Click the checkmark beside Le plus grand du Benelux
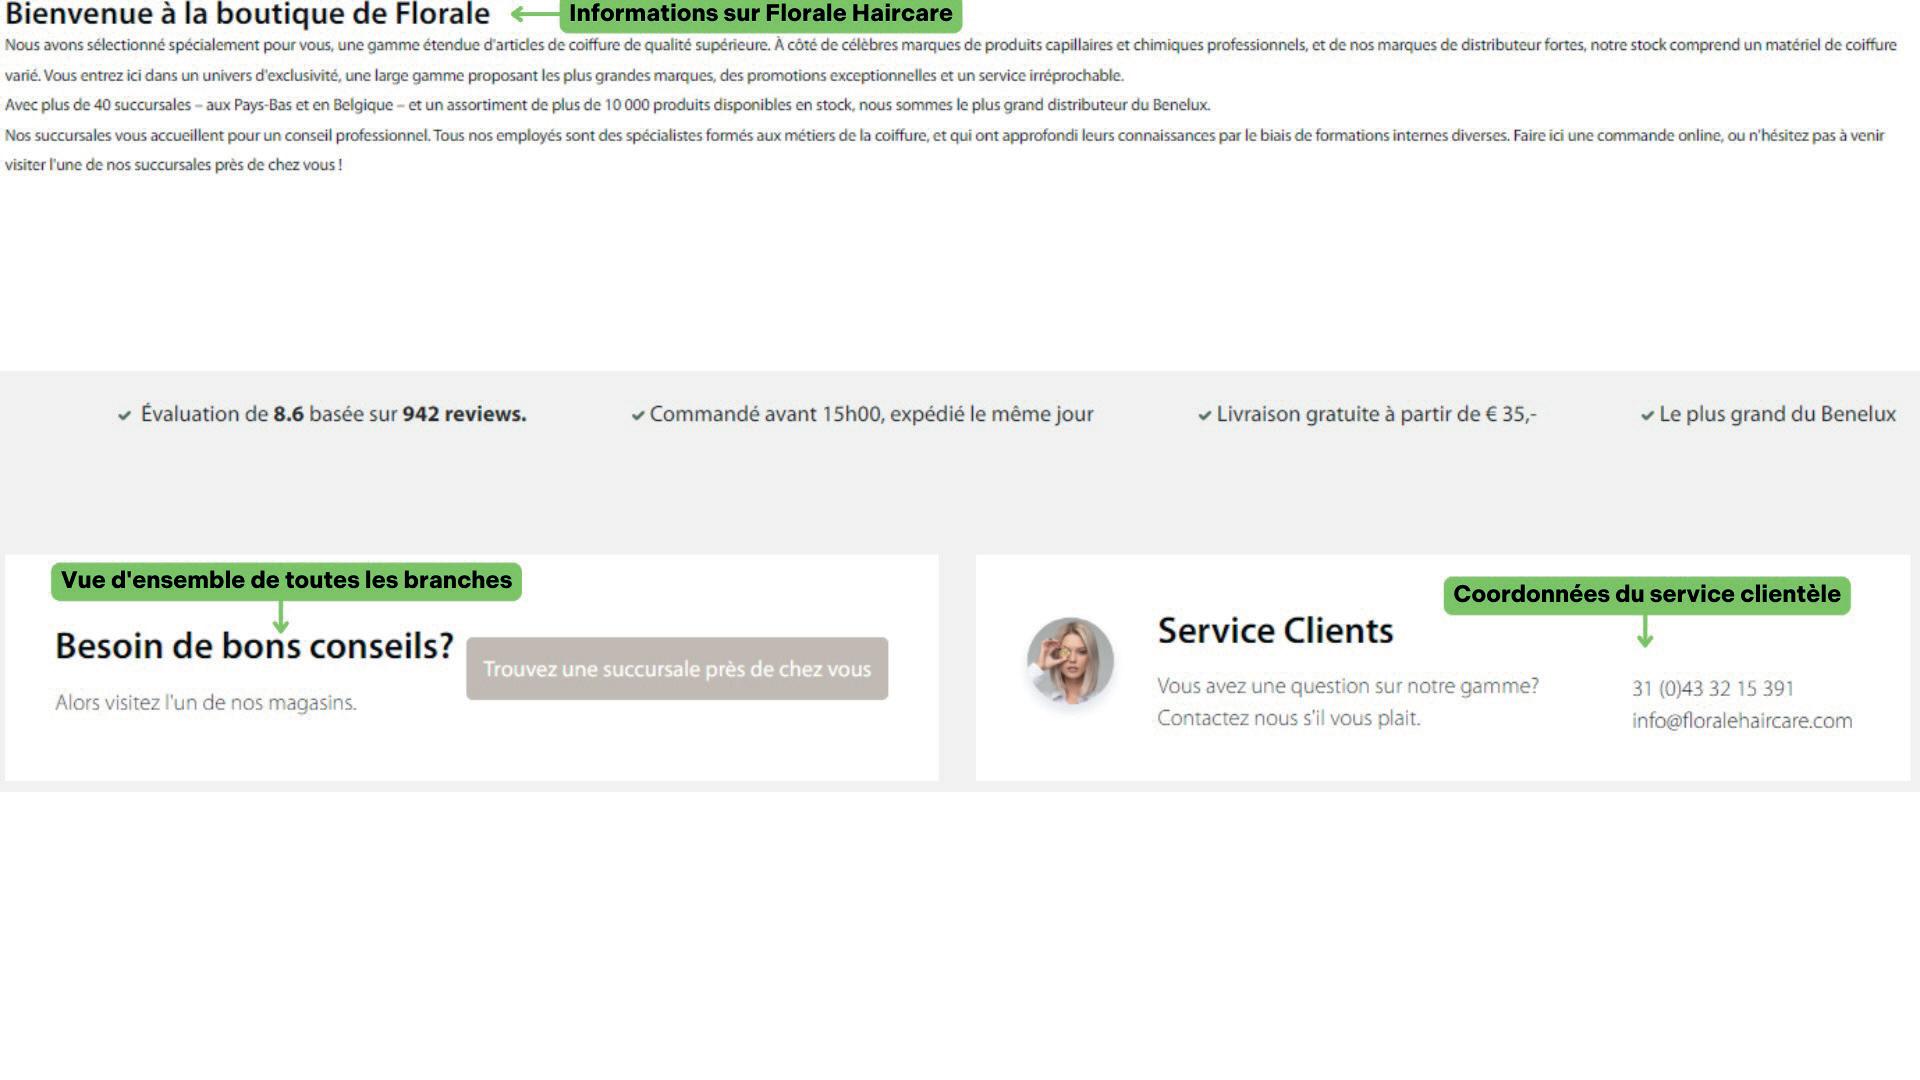This screenshot has height=1080, width=1920. coord(1646,415)
